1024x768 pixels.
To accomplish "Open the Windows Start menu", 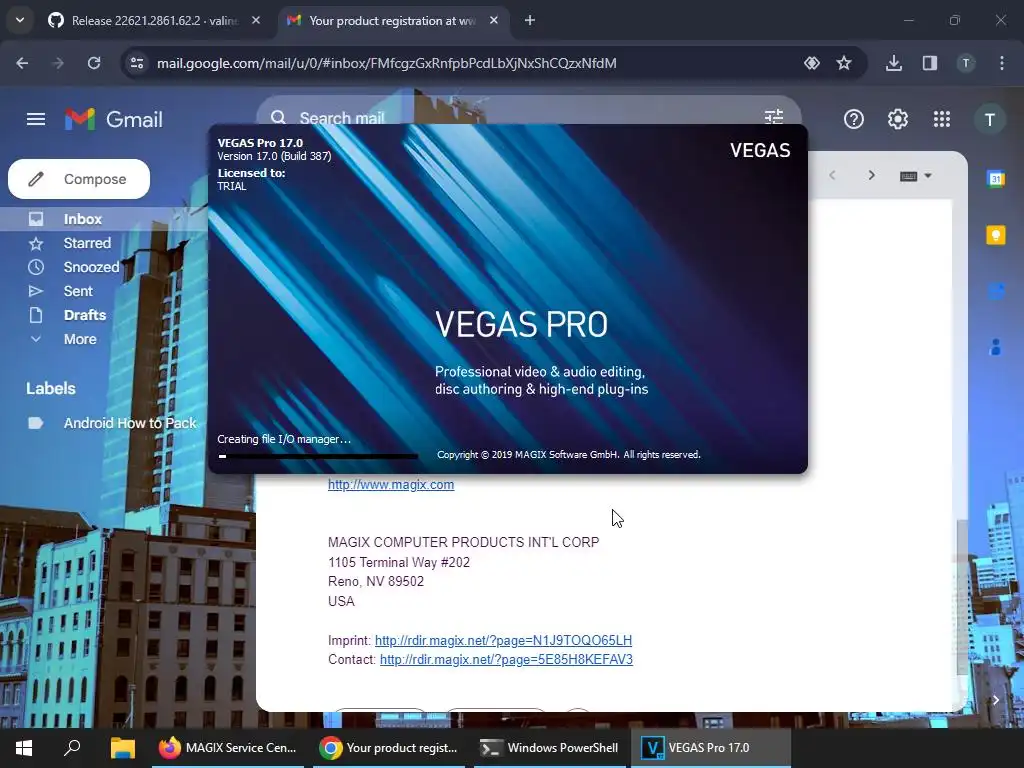I will coord(24,748).
